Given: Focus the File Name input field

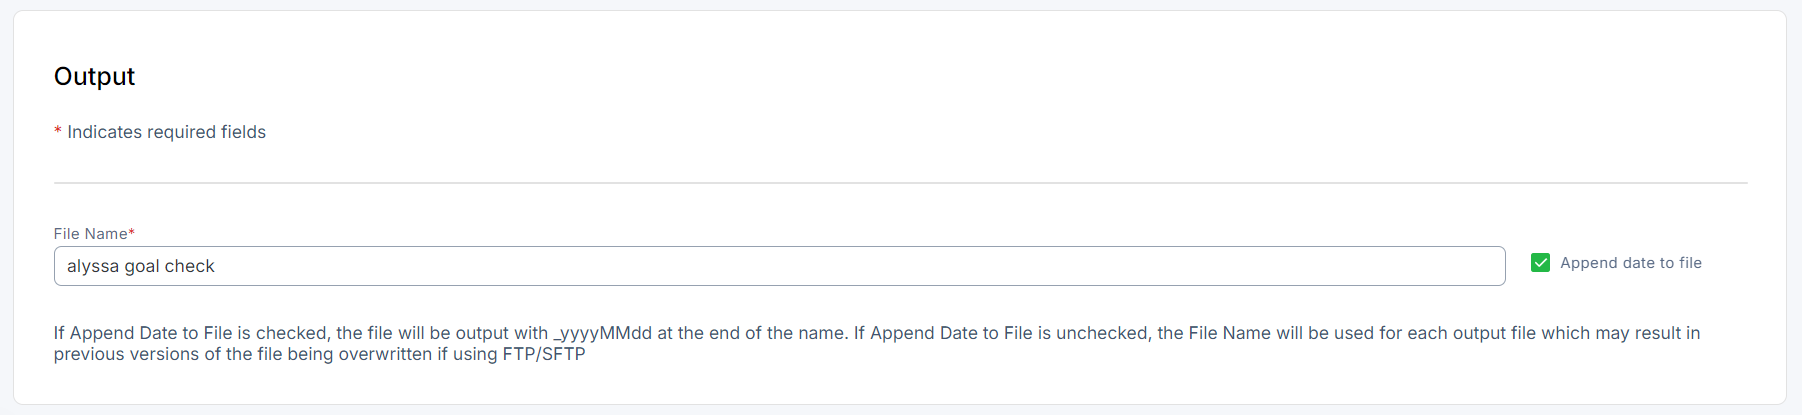Looking at the screenshot, I should 779,266.
